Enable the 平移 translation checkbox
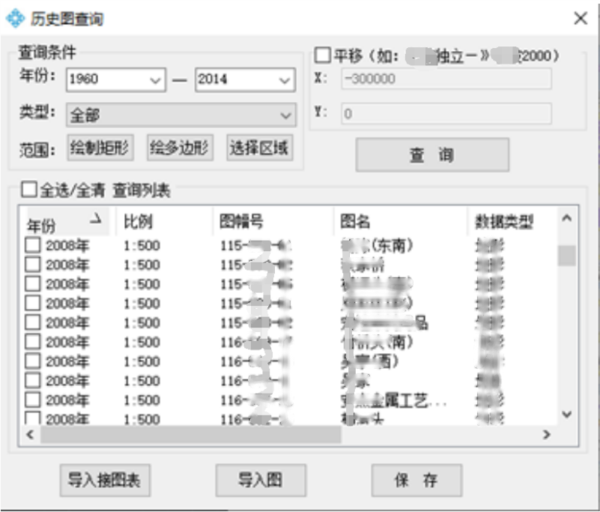 point(323,56)
